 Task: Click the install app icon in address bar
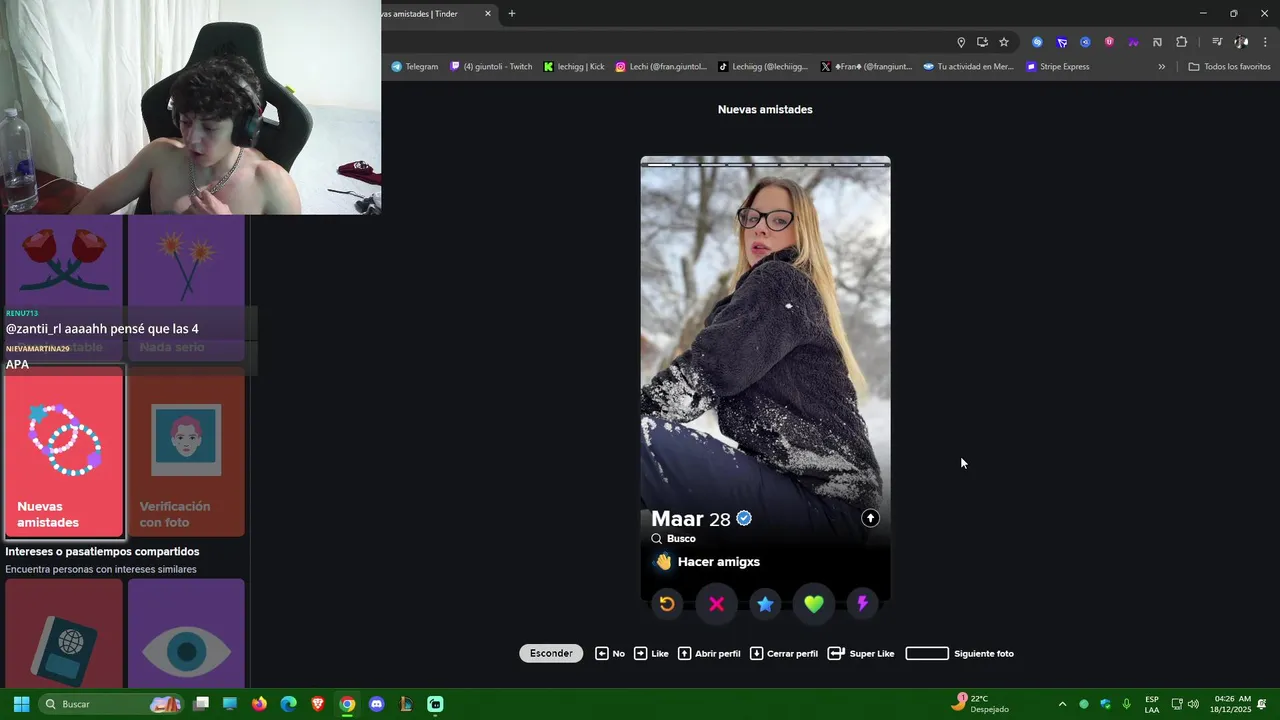point(982,42)
